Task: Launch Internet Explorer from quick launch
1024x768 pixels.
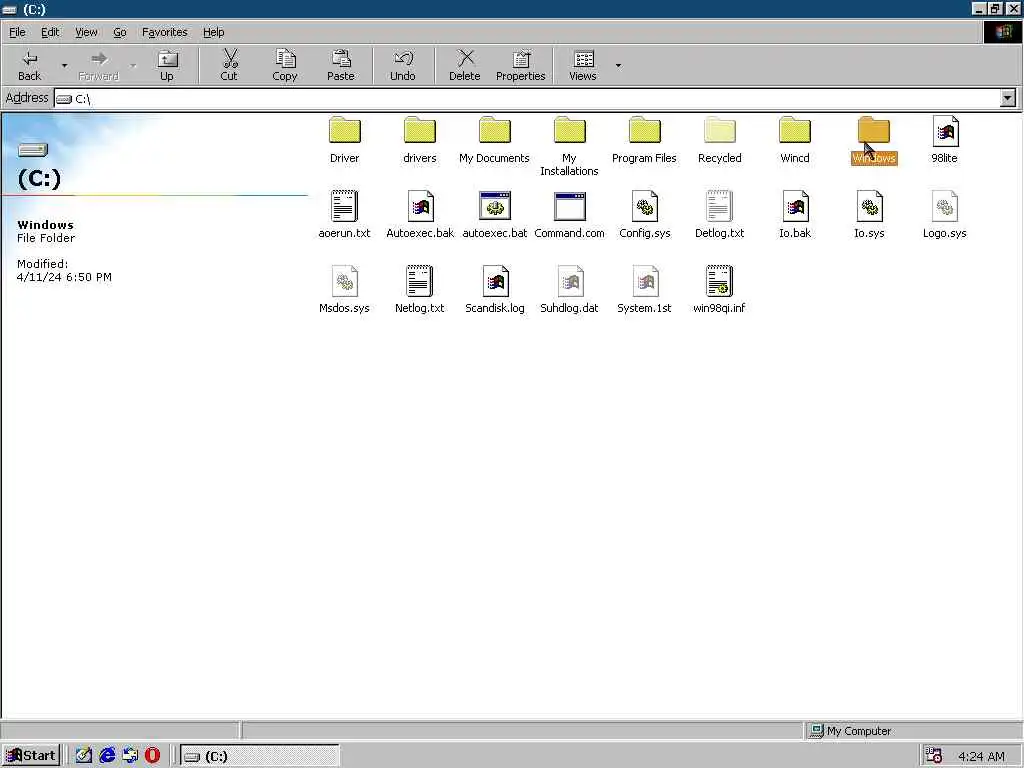Action: click(107, 756)
